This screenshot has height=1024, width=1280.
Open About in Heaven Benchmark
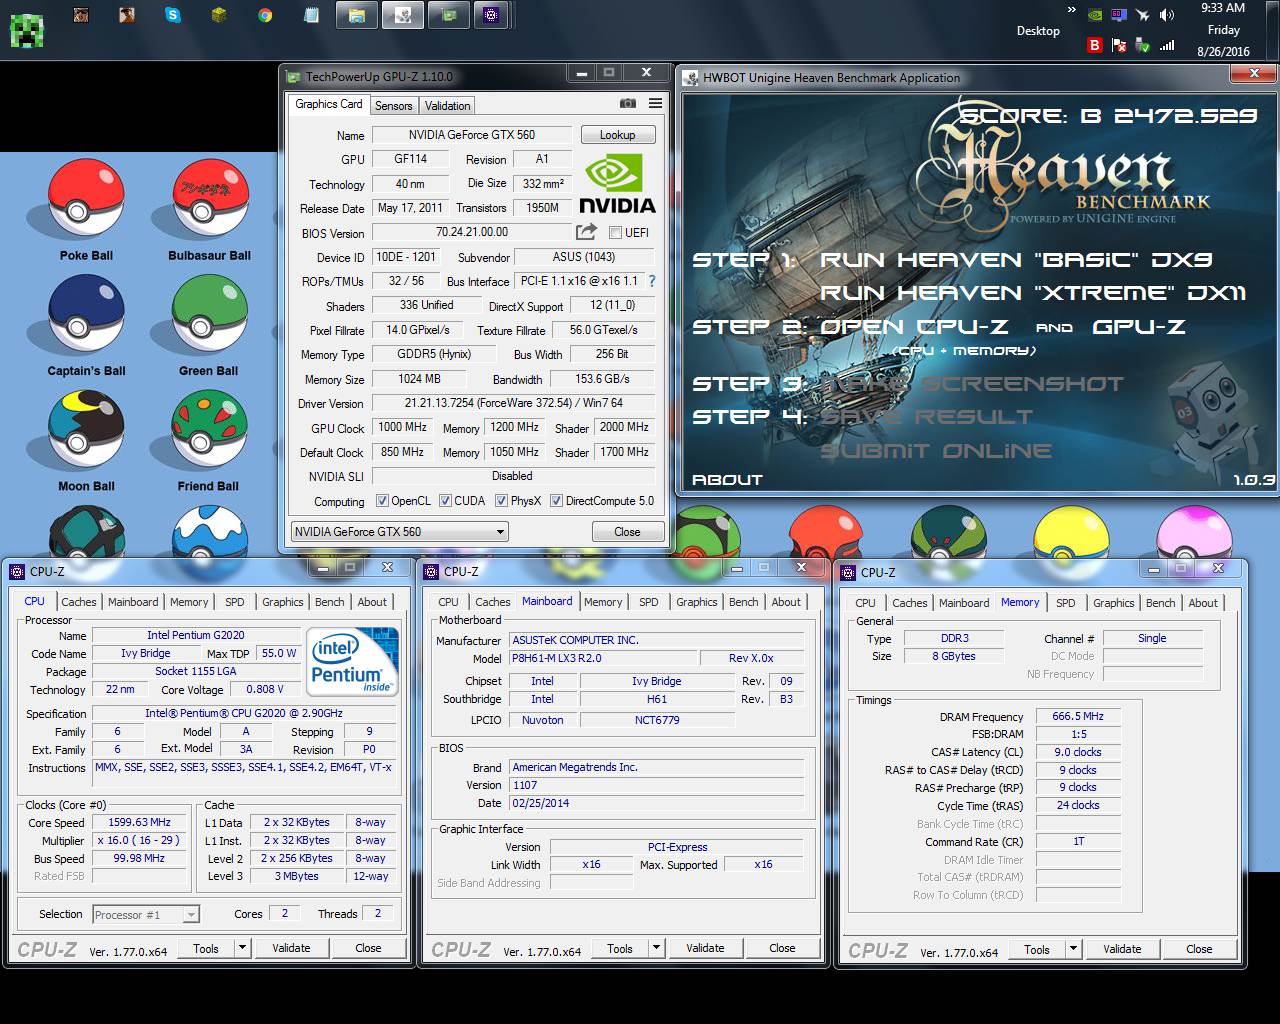[727, 480]
